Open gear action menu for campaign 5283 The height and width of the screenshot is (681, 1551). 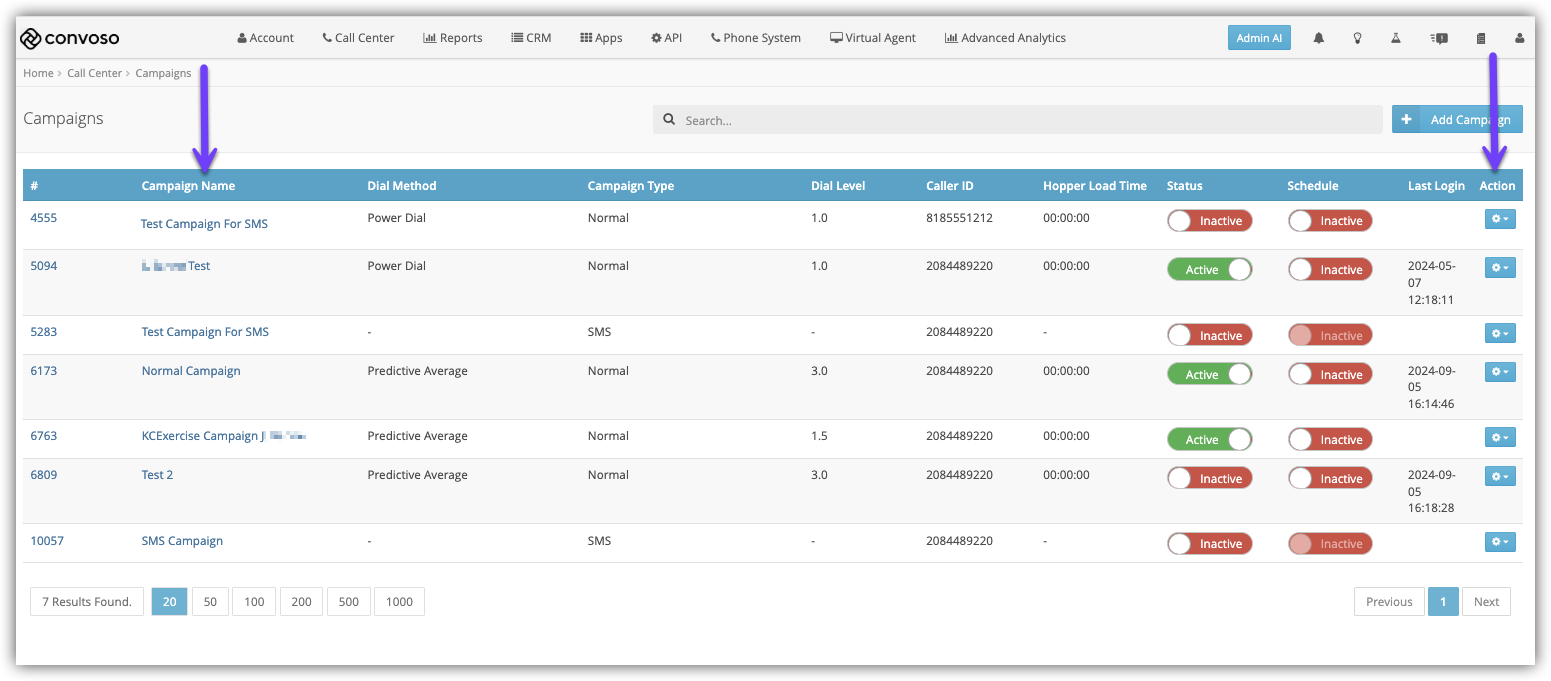1500,333
